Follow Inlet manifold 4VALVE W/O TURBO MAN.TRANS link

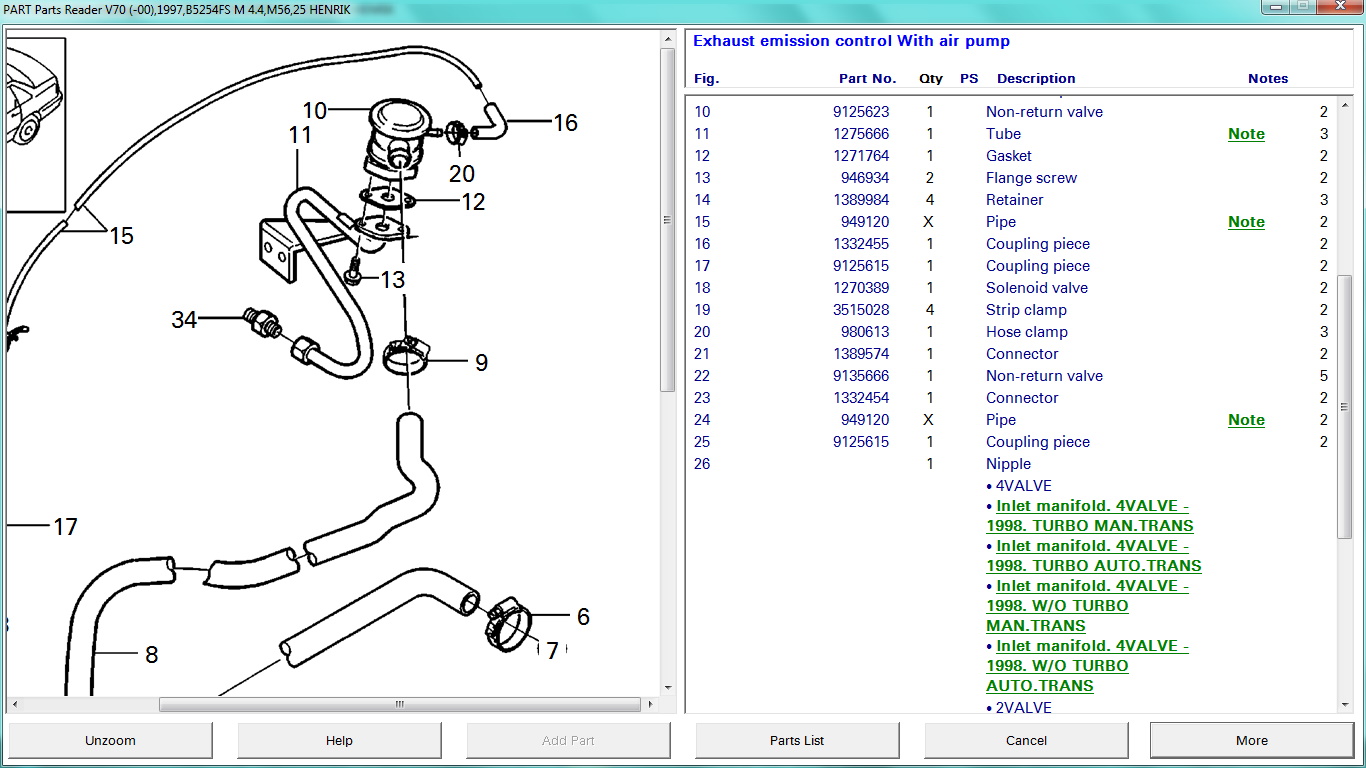(1088, 606)
